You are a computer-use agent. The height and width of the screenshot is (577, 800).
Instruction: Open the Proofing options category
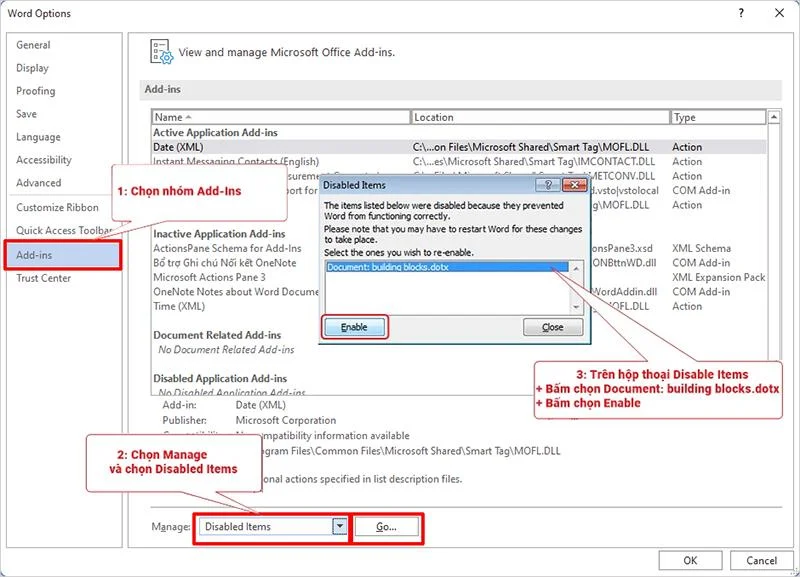[x=36, y=91]
